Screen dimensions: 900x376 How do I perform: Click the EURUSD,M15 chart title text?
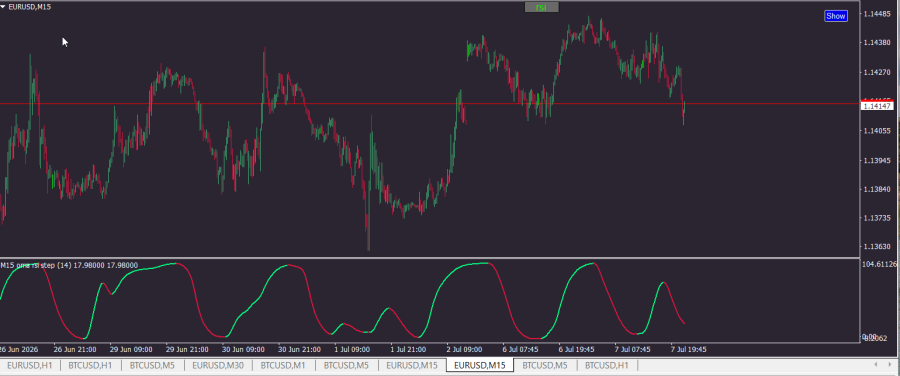[29, 7]
